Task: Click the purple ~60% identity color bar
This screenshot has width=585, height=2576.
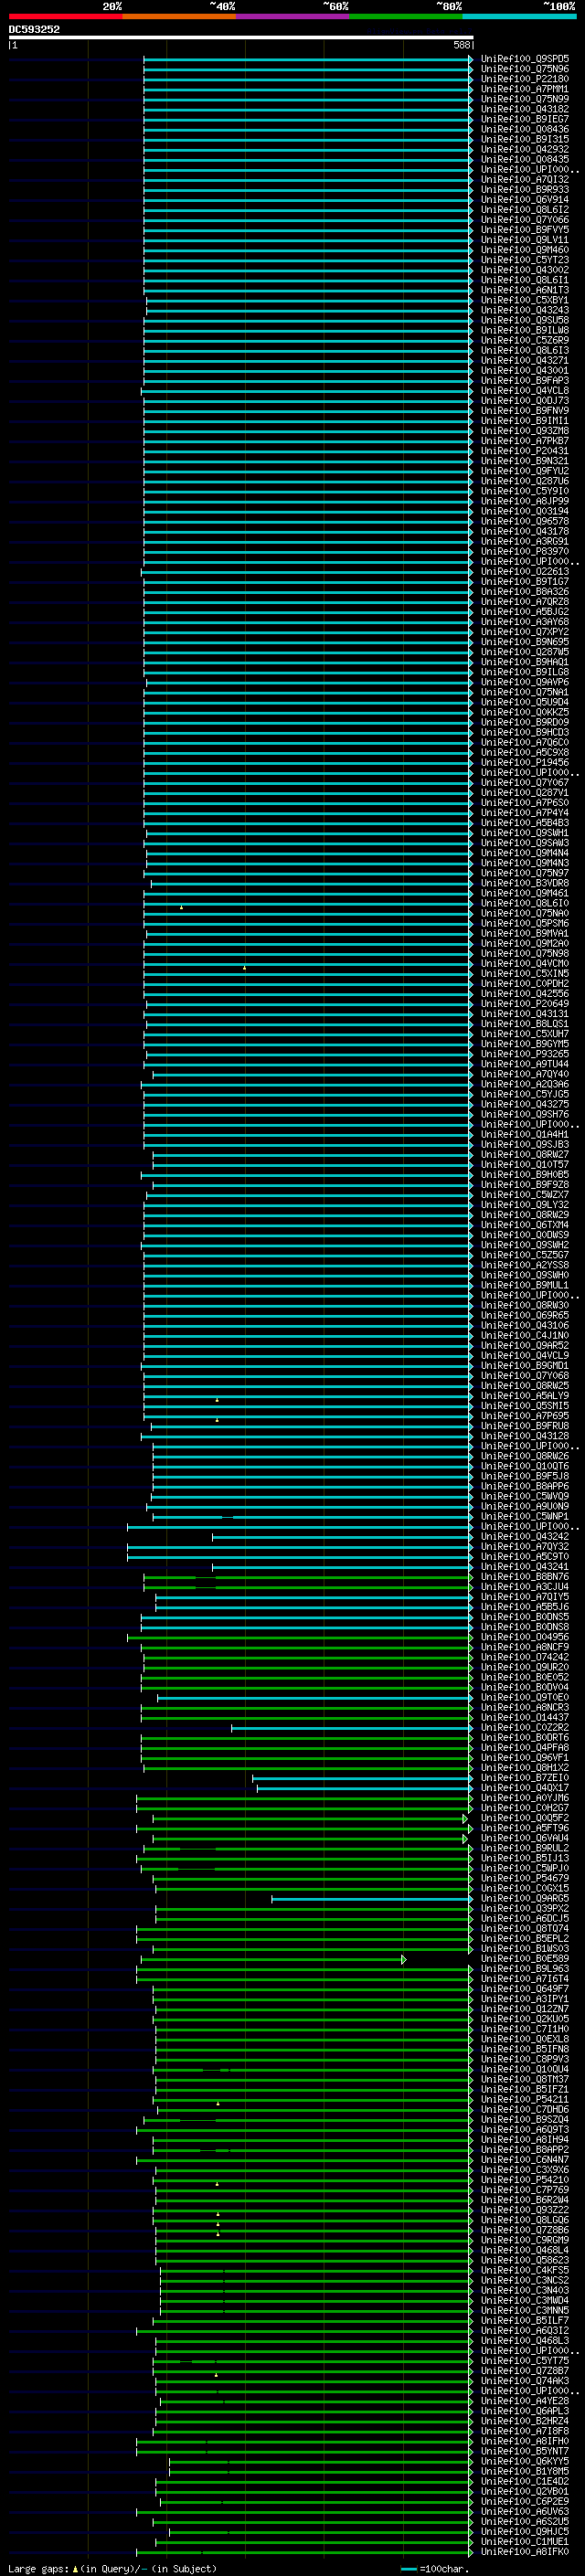Action: (293, 16)
